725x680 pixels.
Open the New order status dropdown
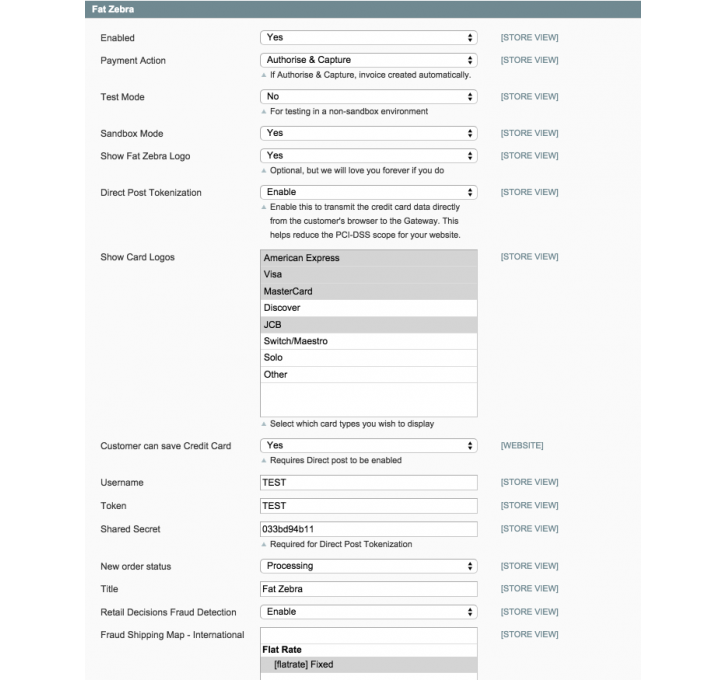(x=369, y=566)
